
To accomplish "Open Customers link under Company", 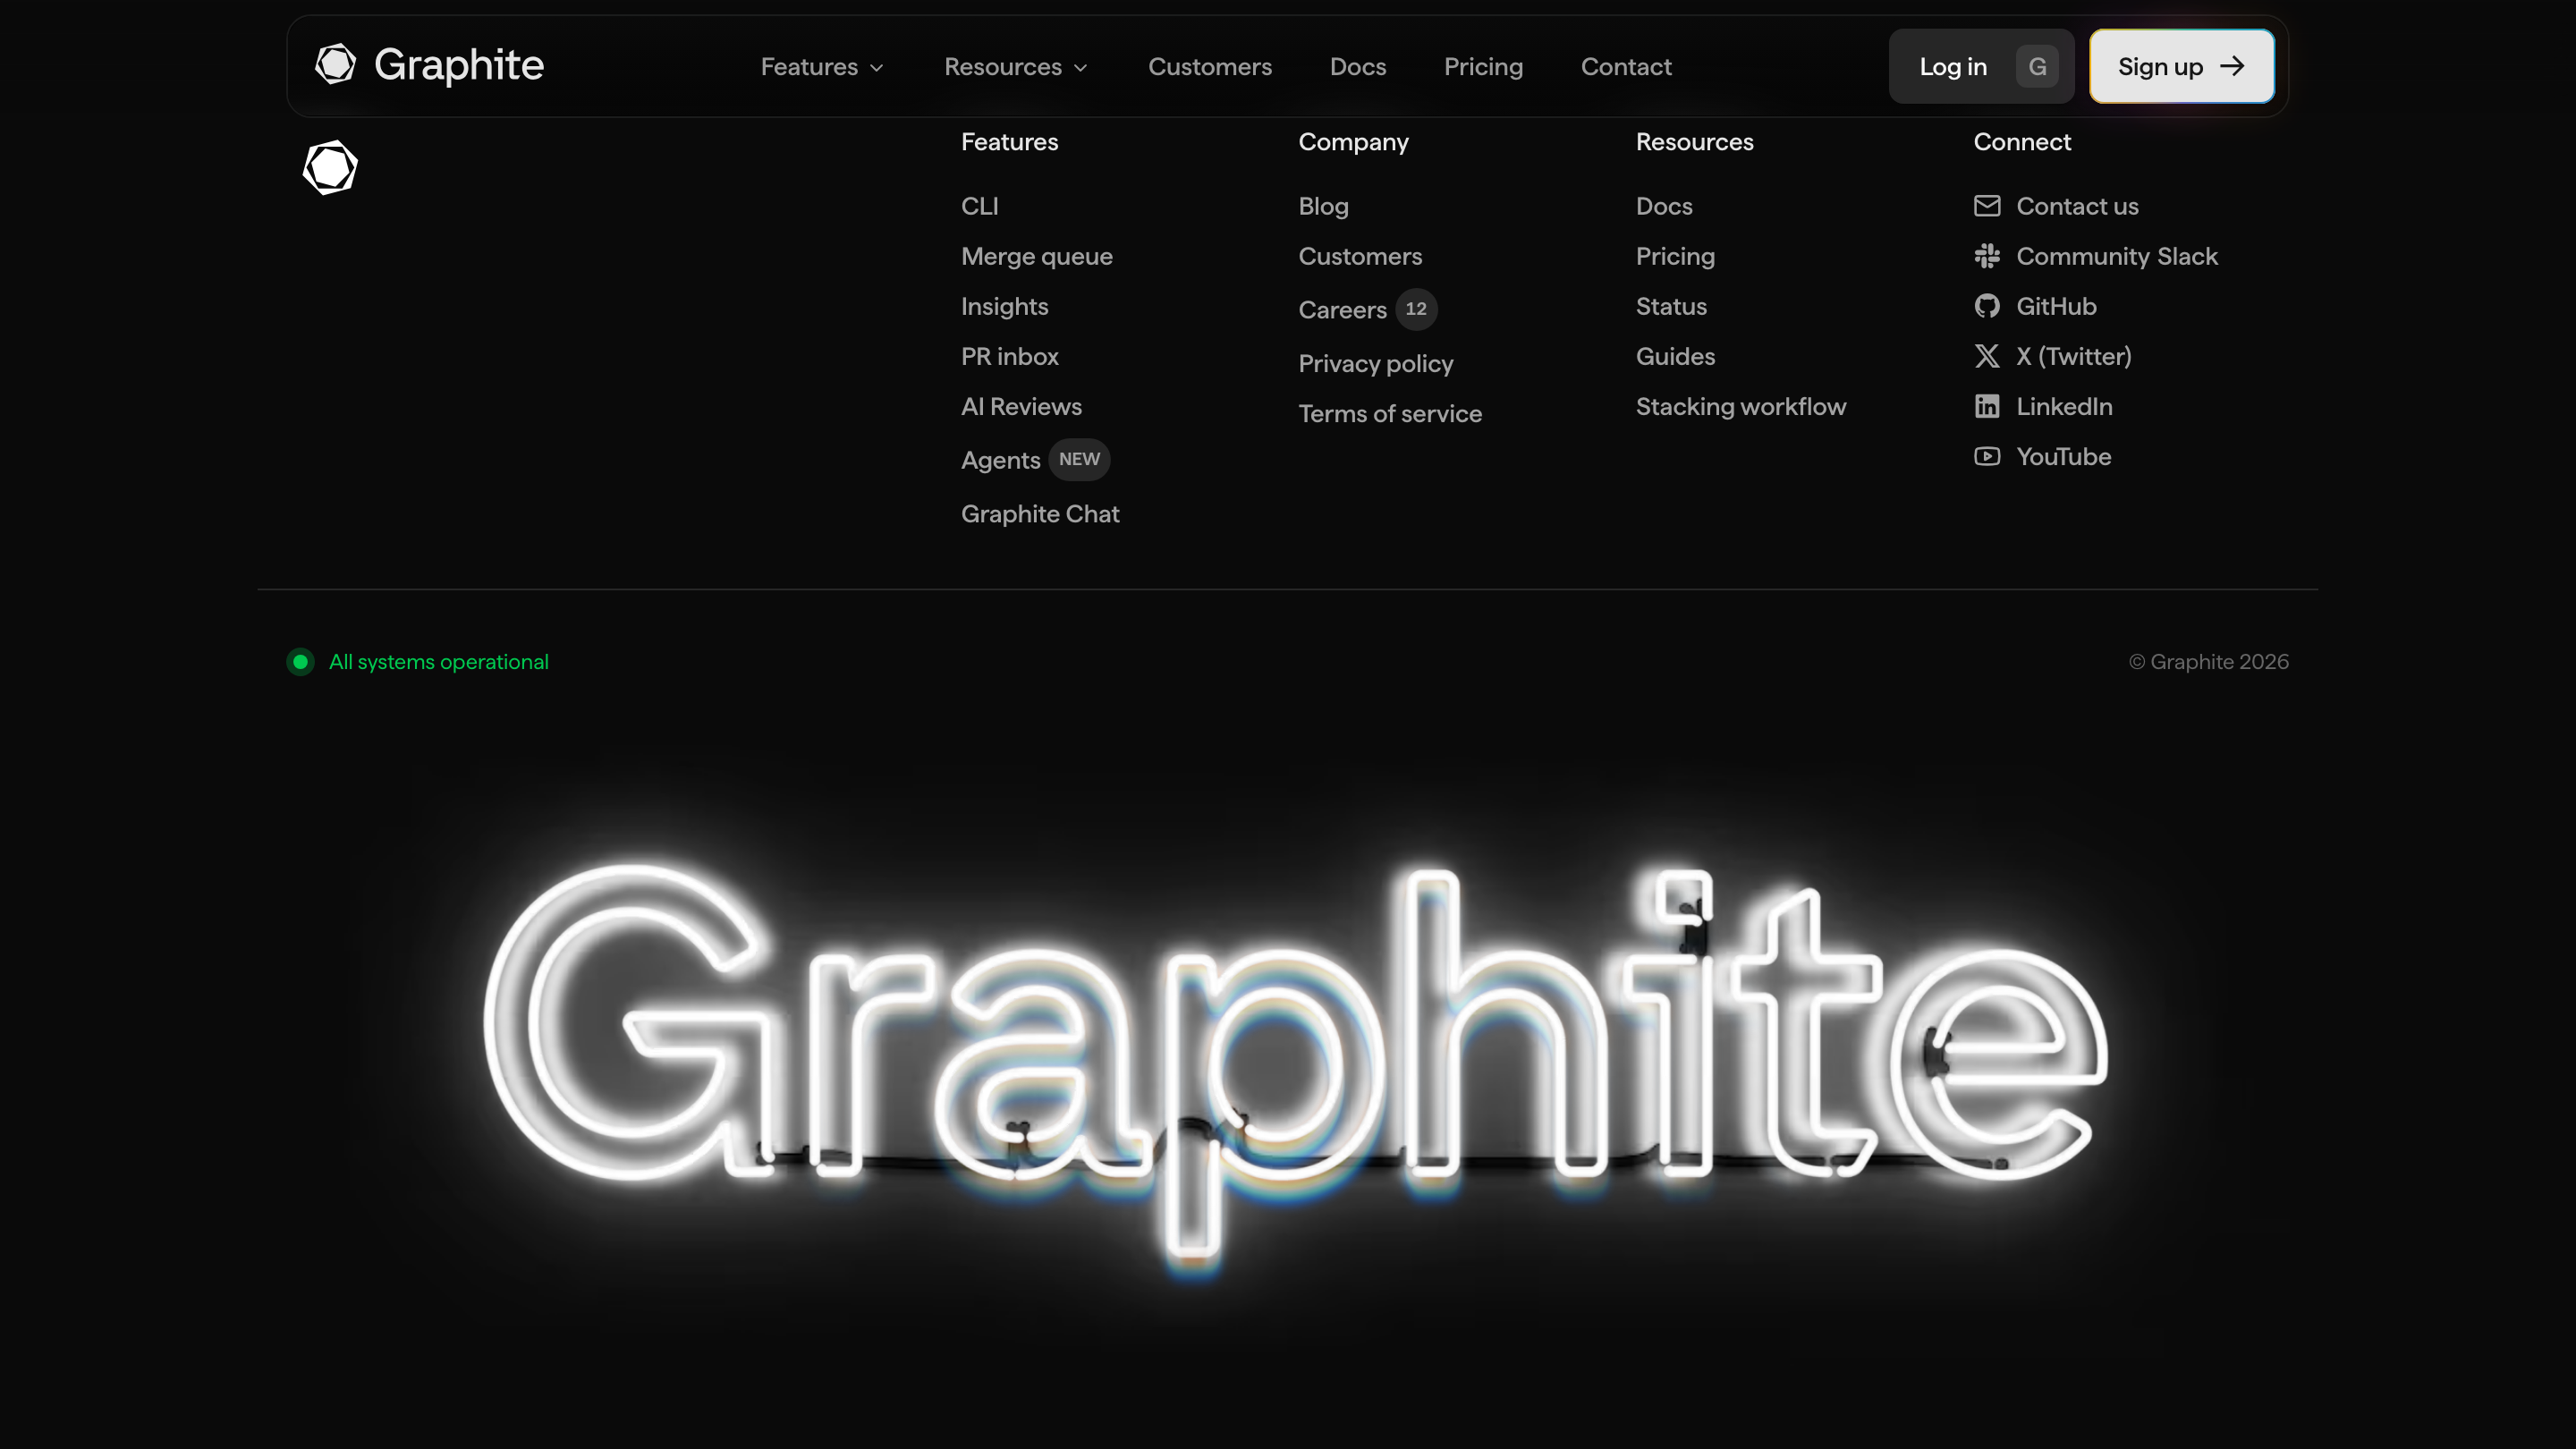I will pos(1360,256).
